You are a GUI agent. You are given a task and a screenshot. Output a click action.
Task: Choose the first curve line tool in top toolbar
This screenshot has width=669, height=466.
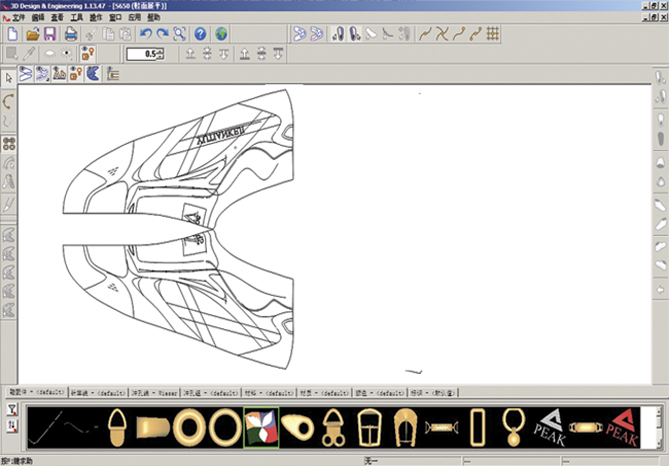[425, 33]
